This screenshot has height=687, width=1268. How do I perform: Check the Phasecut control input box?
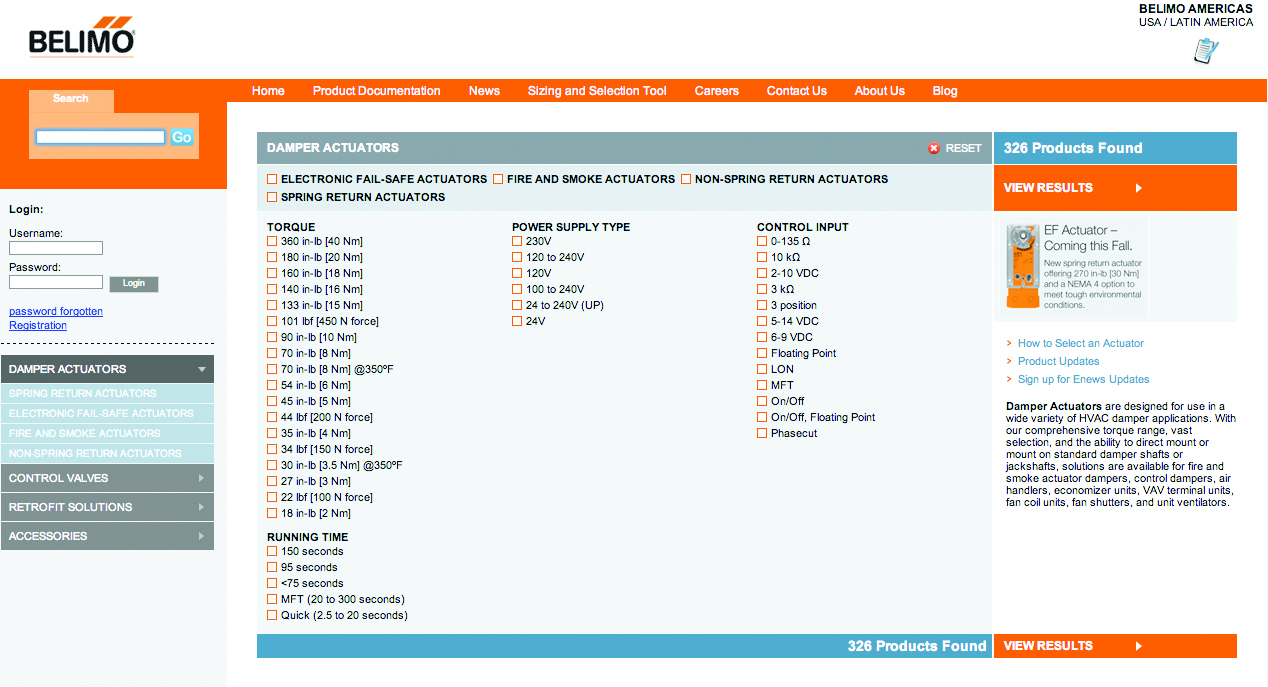(x=762, y=433)
